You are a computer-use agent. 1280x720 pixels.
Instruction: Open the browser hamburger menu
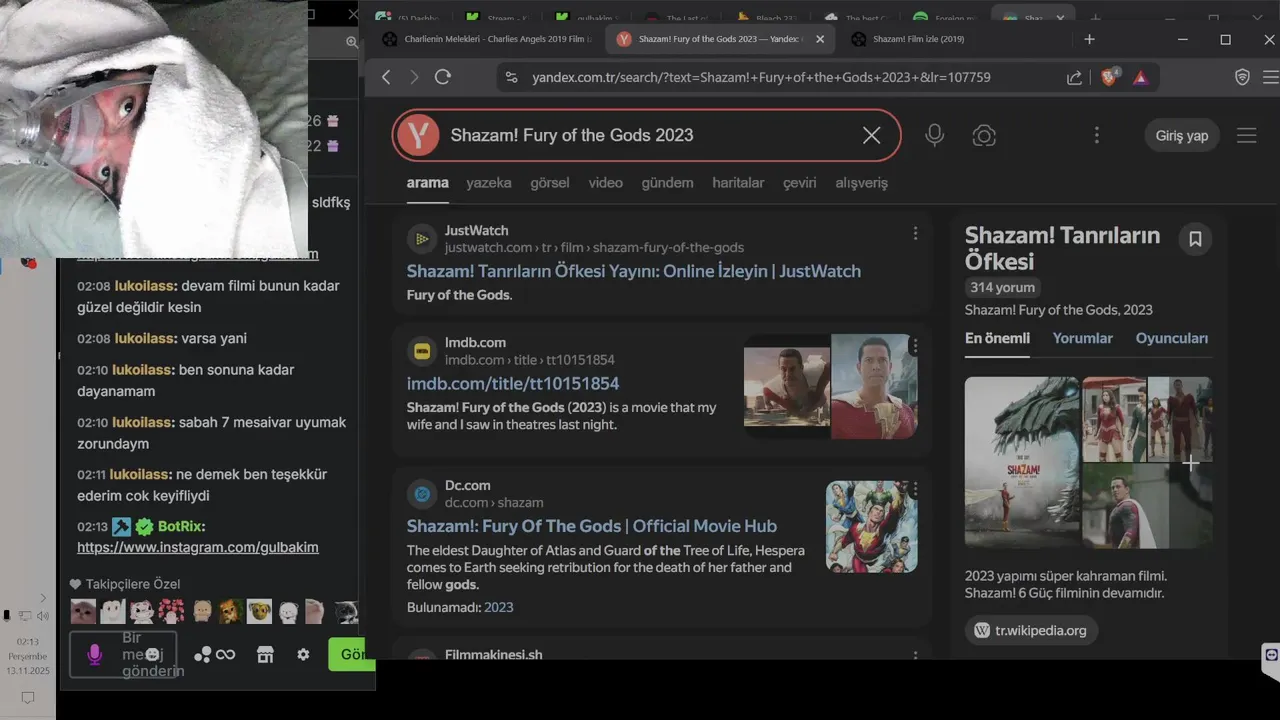pyautogui.click(x=1270, y=77)
